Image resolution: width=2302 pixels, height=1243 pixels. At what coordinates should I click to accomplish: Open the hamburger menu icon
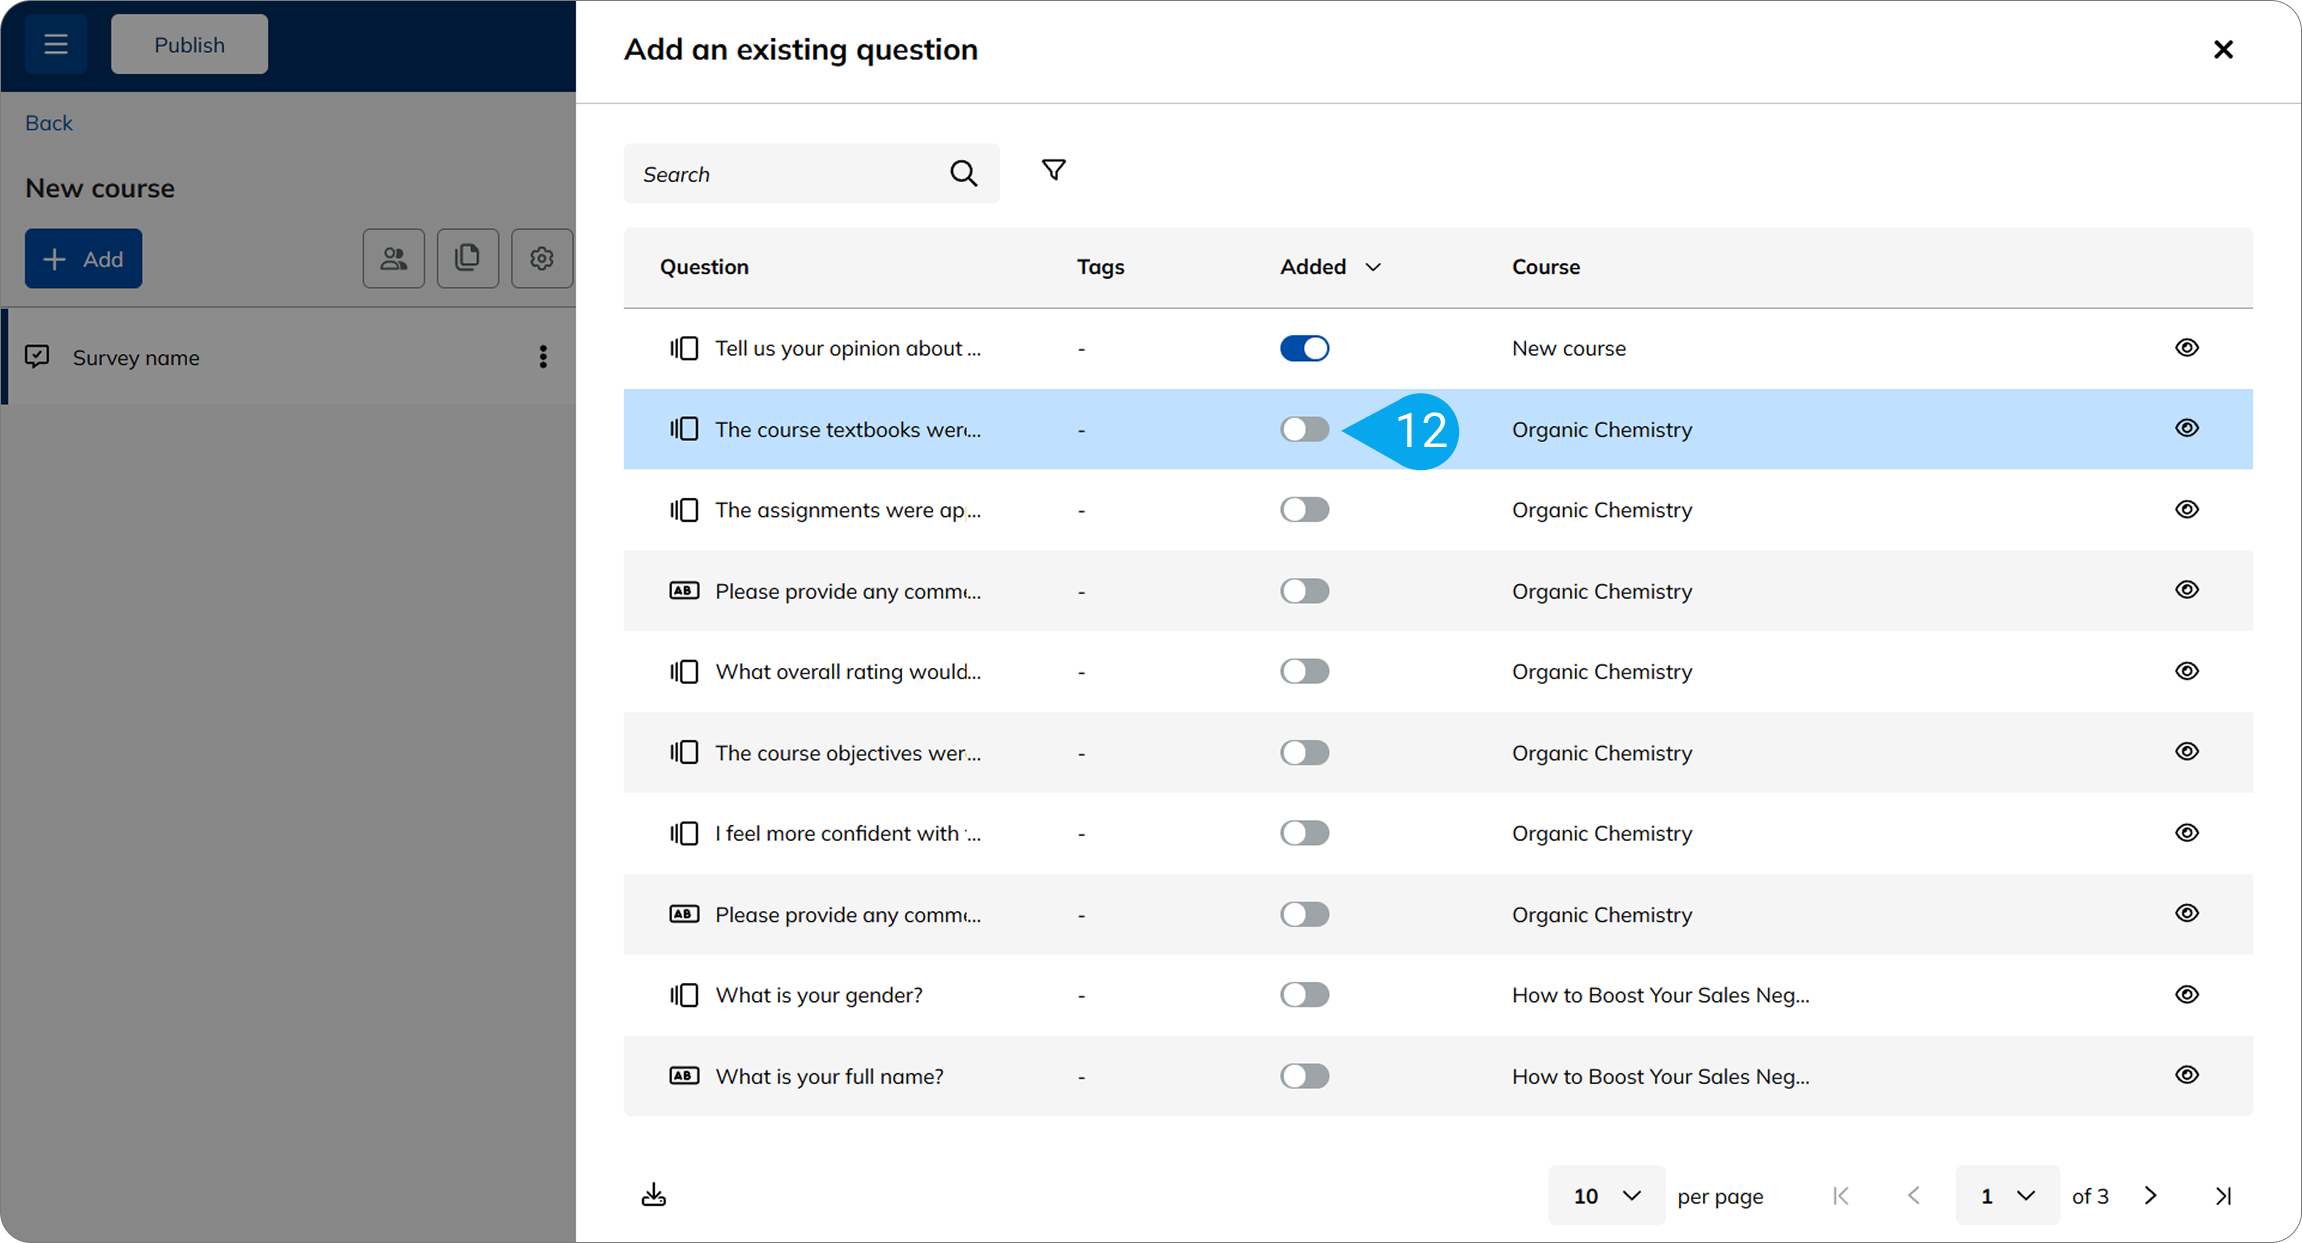point(56,44)
